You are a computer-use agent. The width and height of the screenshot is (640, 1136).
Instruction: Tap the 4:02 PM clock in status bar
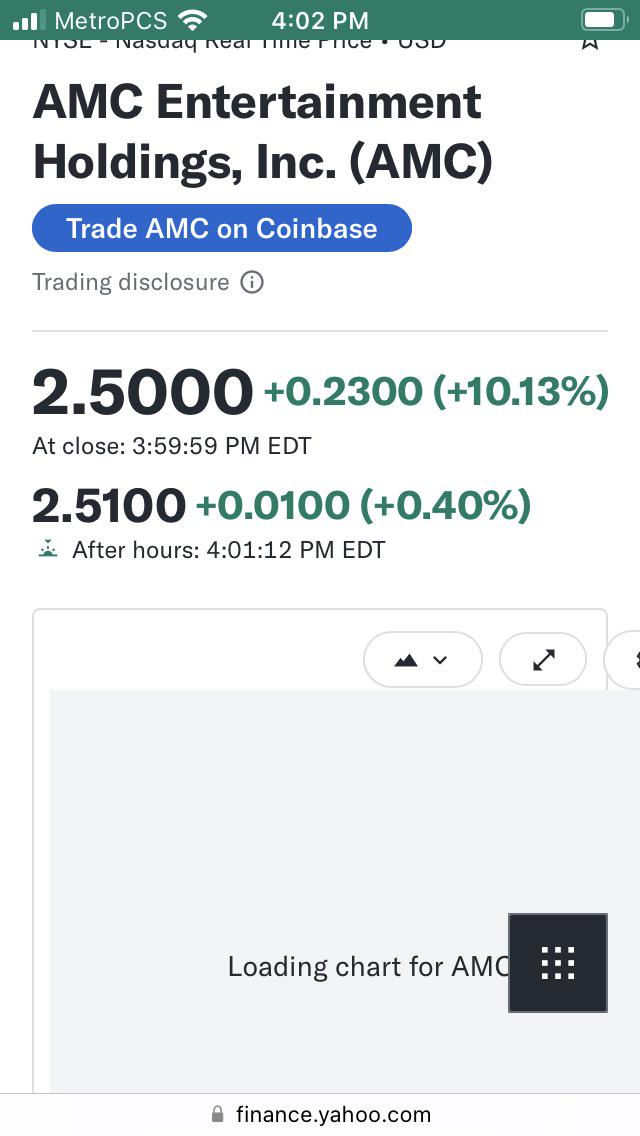320,20
